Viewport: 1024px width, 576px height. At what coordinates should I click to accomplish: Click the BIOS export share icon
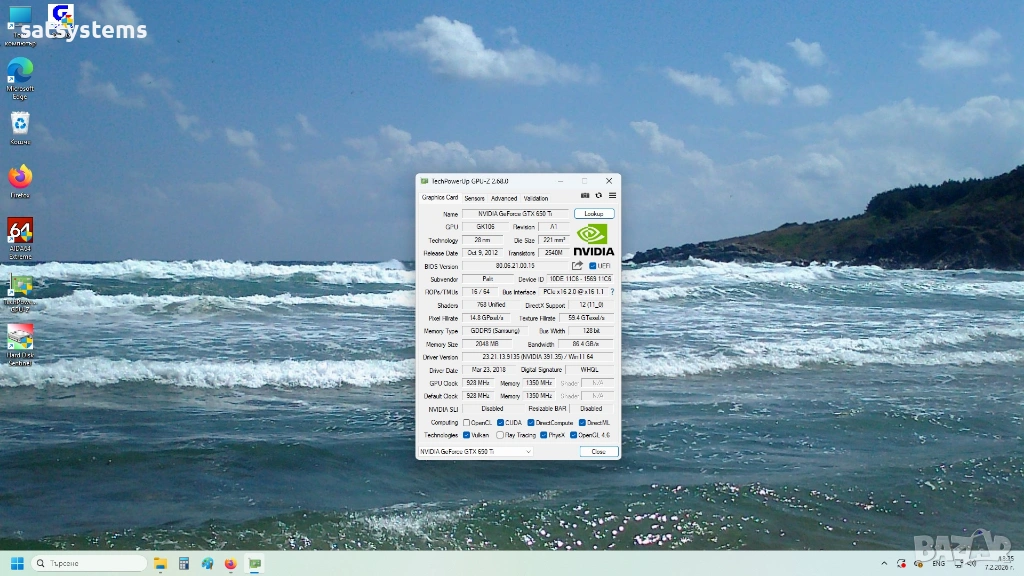coord(577,266)
